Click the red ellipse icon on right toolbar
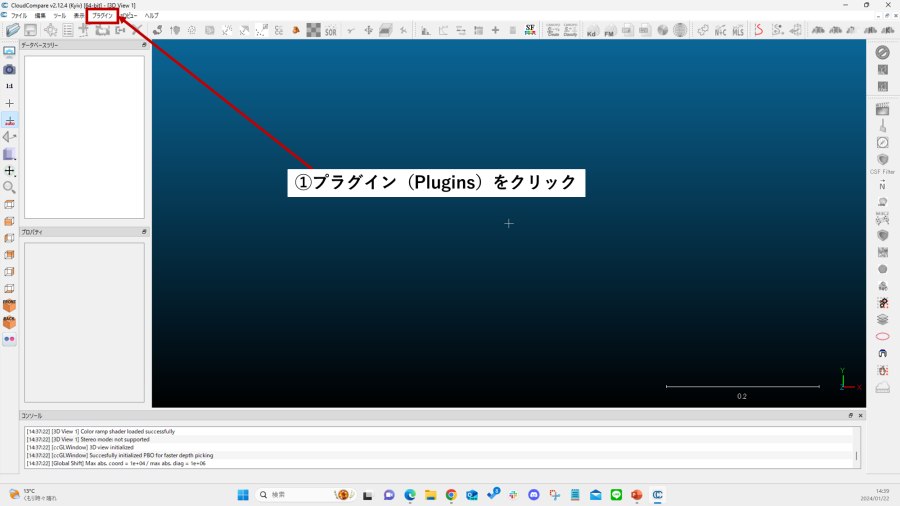The width and height of the screenshot is (900, 506). 882,336
